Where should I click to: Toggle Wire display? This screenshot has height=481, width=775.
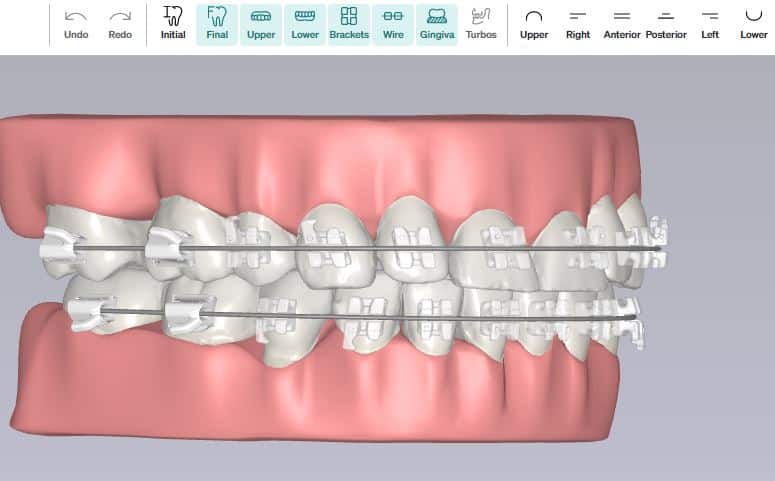(393, 24)
